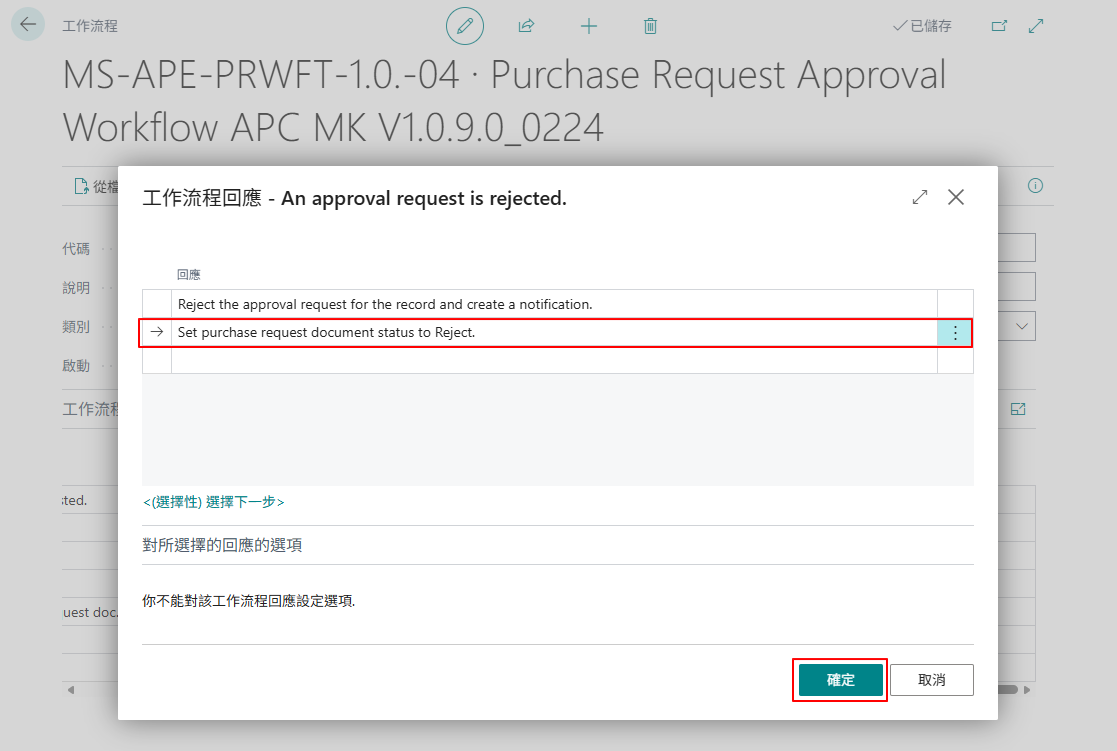Click the left scroll arrow on the background page

tap(71, 690)
